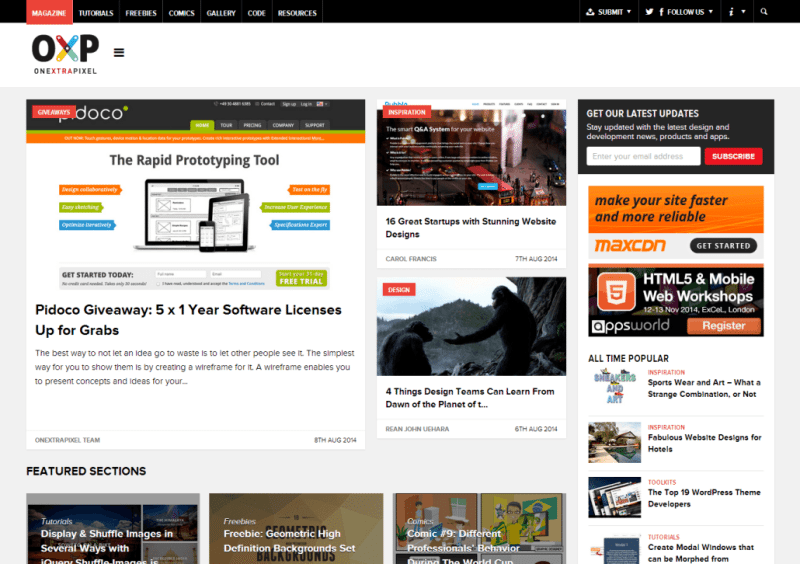Viewport: 800px width, 564px height.
Task: Click the HTML5 shield ad graphic
Action: 612,294
